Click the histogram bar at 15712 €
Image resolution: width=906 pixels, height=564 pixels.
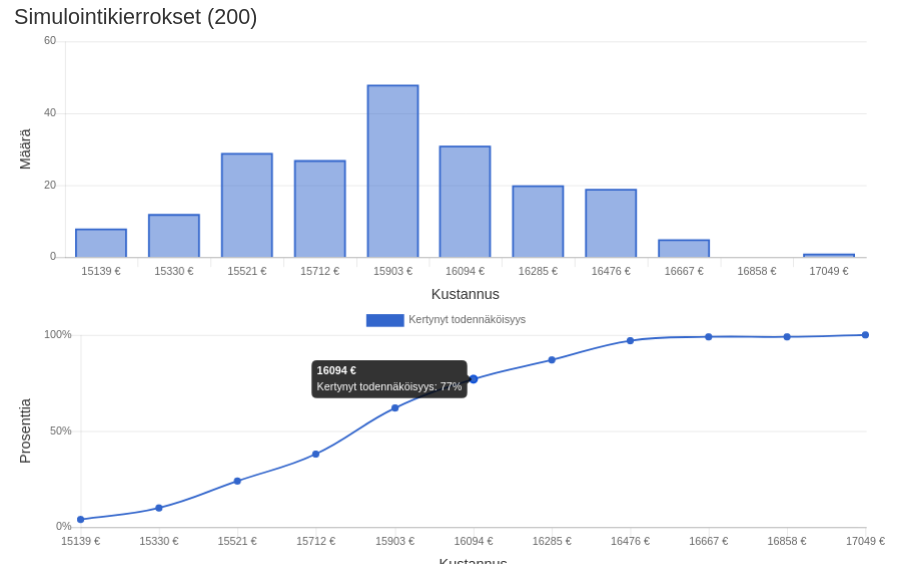320,209
